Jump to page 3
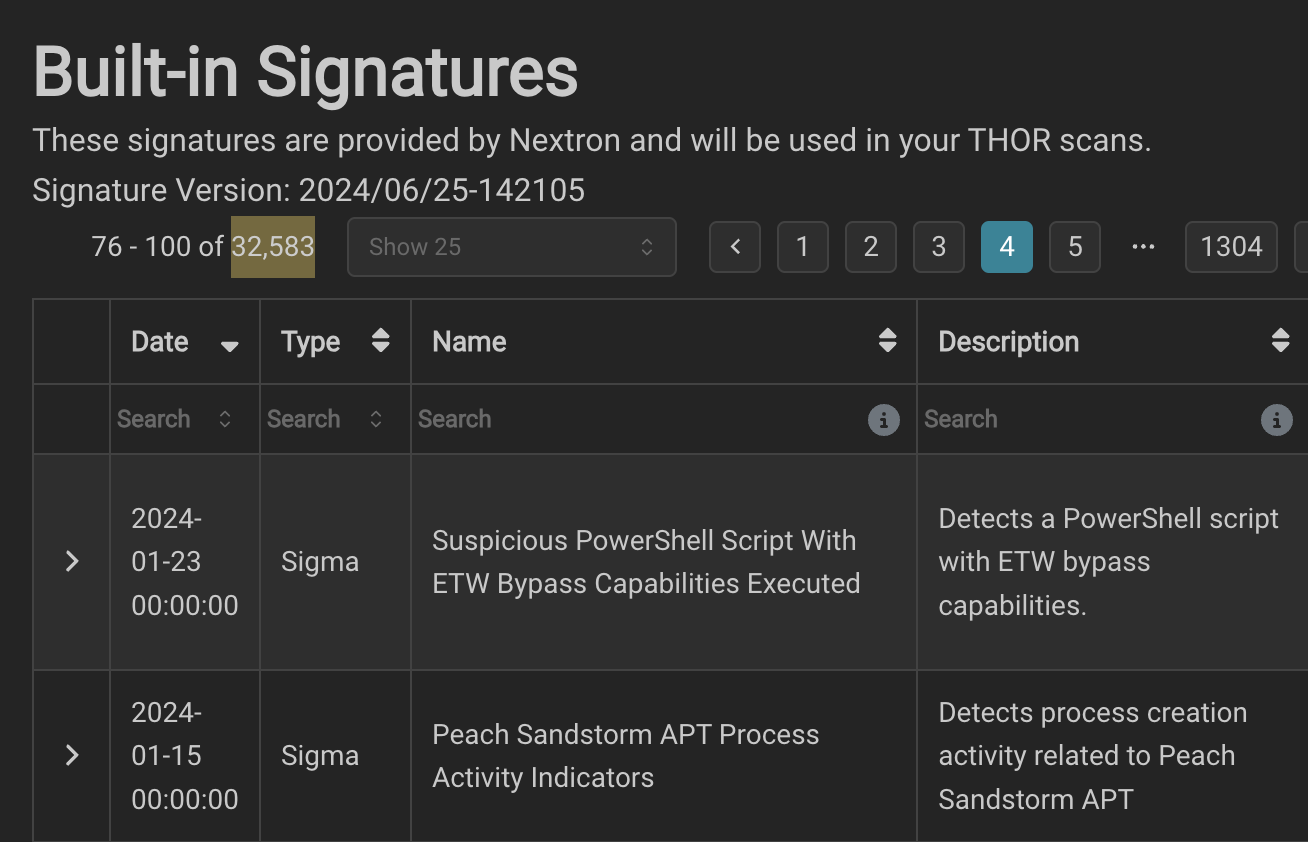This screenshot has width=1308, height=842. (938, 247)
